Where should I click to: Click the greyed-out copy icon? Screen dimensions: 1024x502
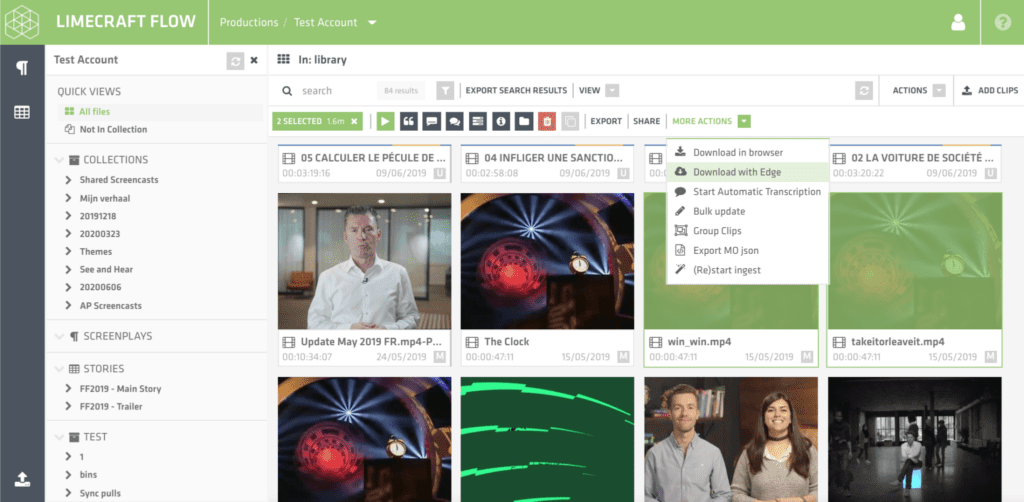click(570, 121)
